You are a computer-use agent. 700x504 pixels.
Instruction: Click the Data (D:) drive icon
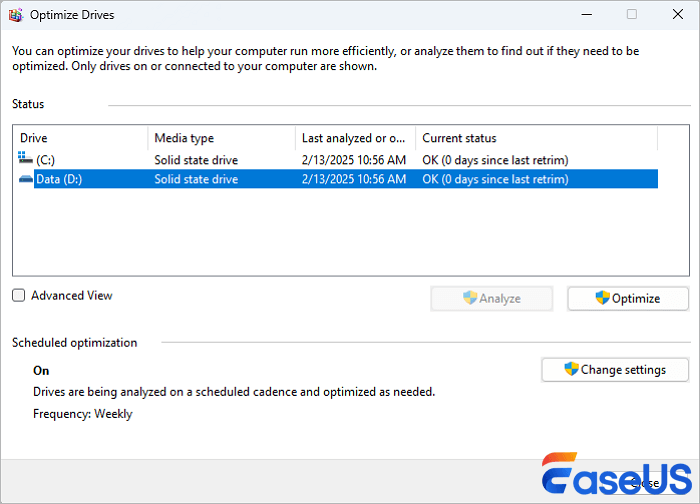[25, 179]
